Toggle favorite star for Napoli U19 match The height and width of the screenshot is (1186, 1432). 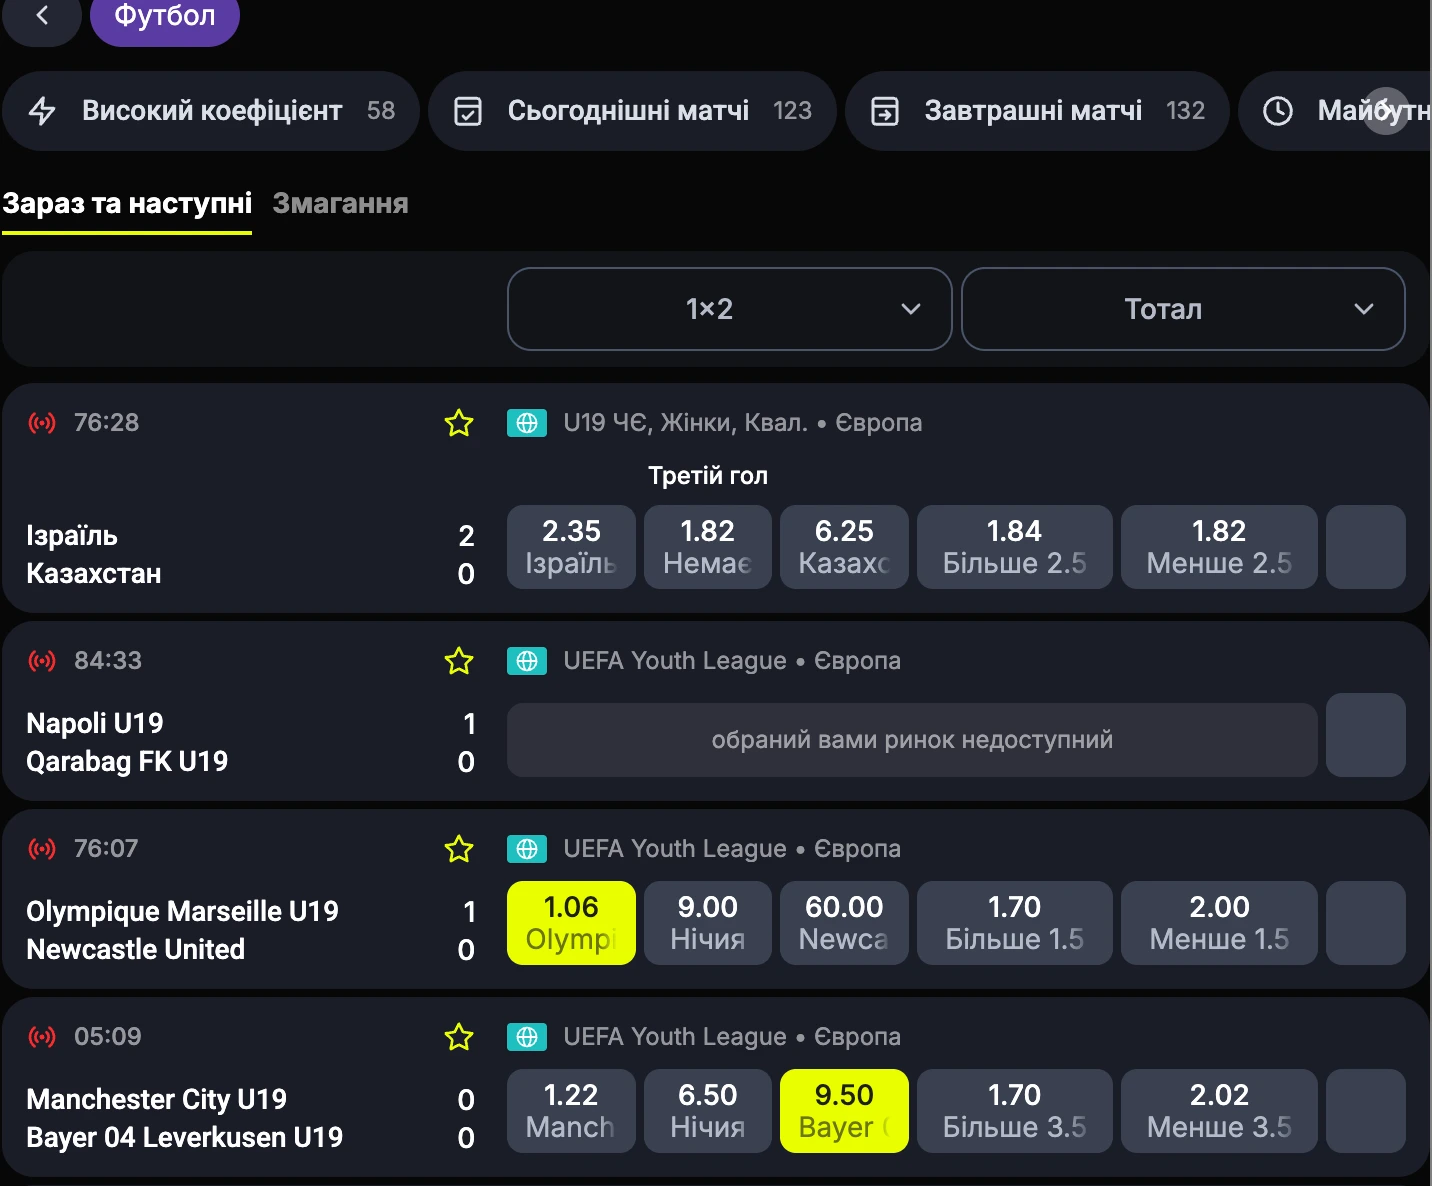coord(459,661)
